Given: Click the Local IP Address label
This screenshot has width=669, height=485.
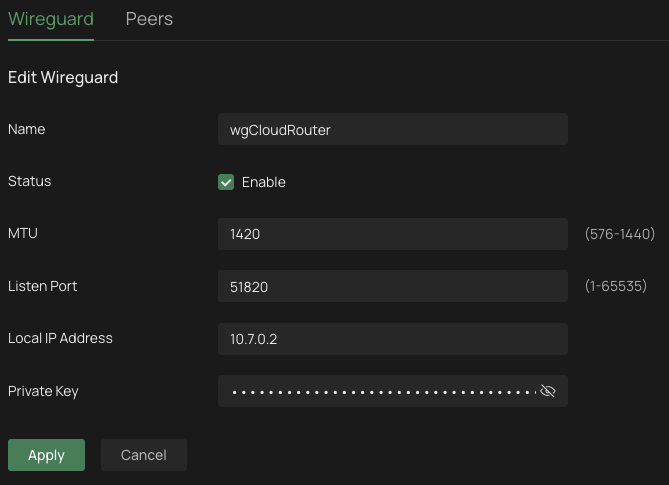Looking at the screenshot, I should (x=60, y=338).
